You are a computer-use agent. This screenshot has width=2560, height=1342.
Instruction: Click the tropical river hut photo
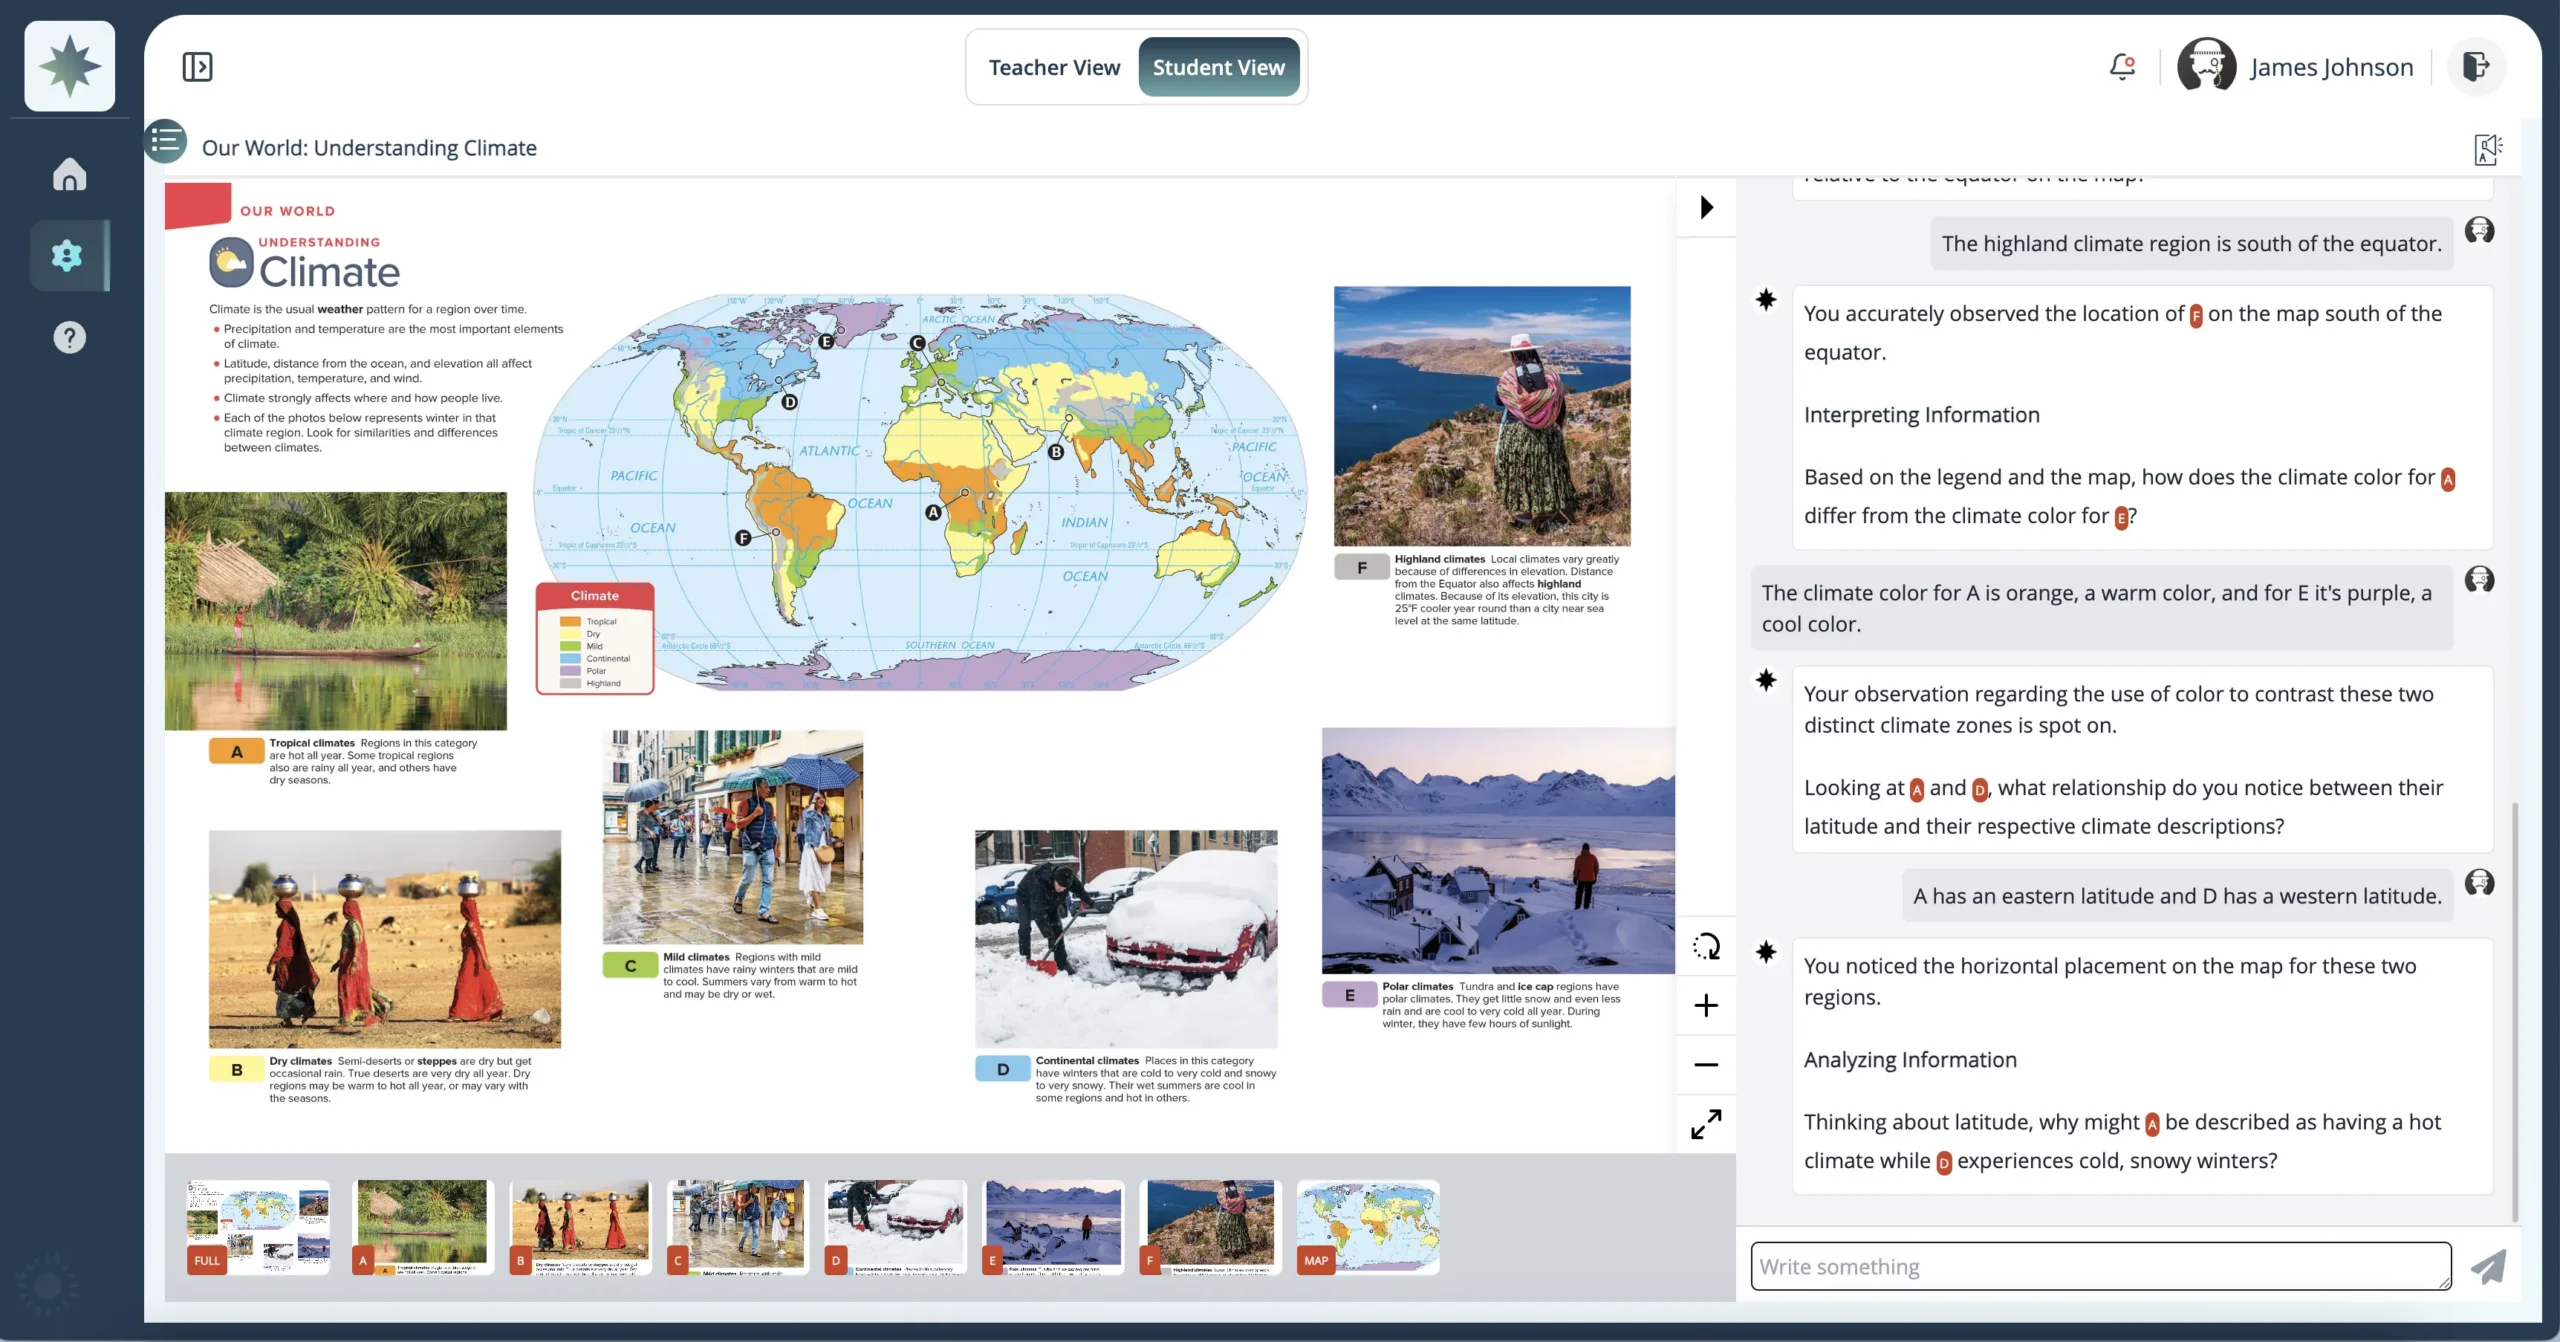coord(336,611)
